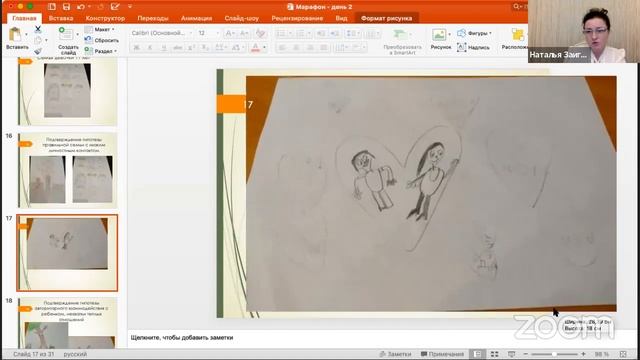Toggle bold (Ж) formatting
Image resolution: width=640 pixels, height=360 pixels.
pyautogui.click(x=137, y=48)
